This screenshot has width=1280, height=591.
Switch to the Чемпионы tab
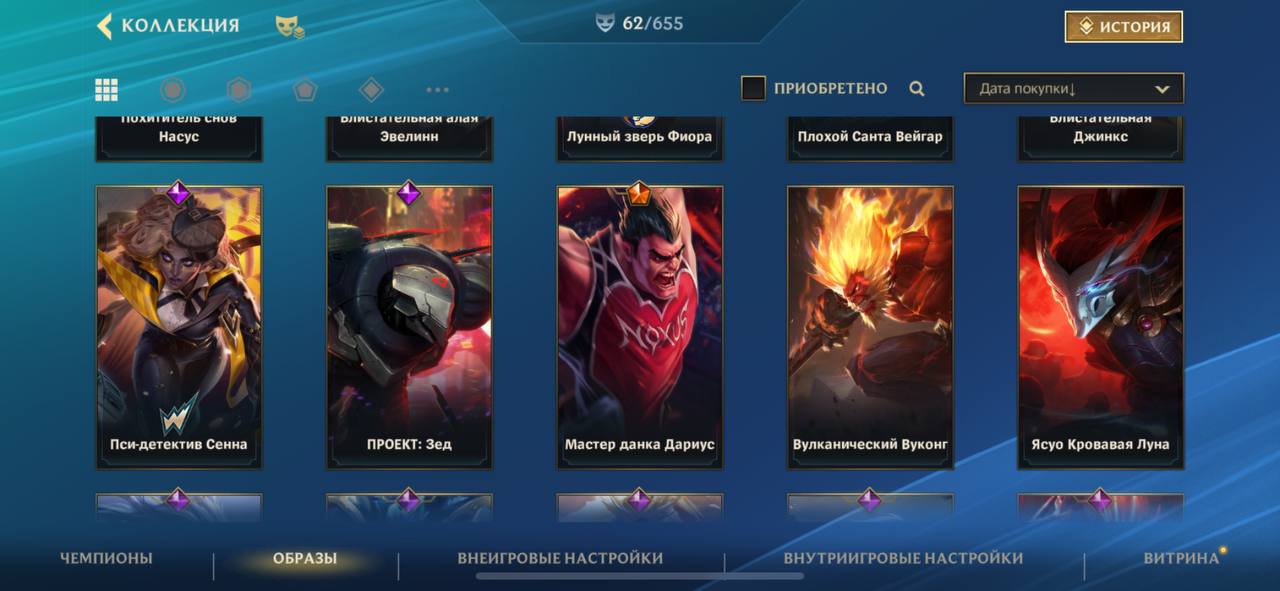[x=106, y=558]
